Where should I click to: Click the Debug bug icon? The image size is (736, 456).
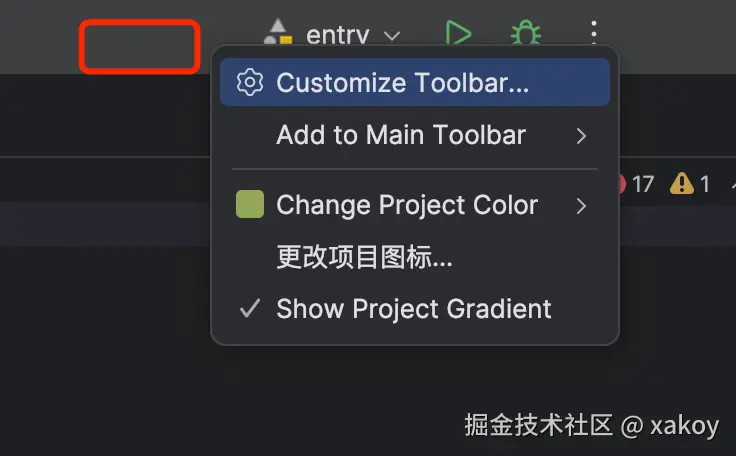click(525, 33)
